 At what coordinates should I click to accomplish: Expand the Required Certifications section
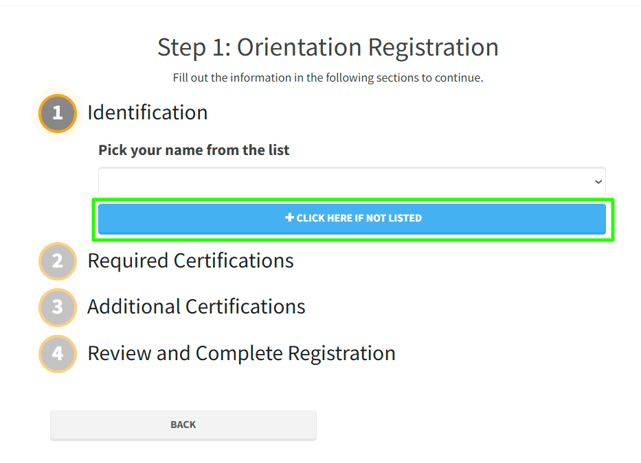click(190, 261)
